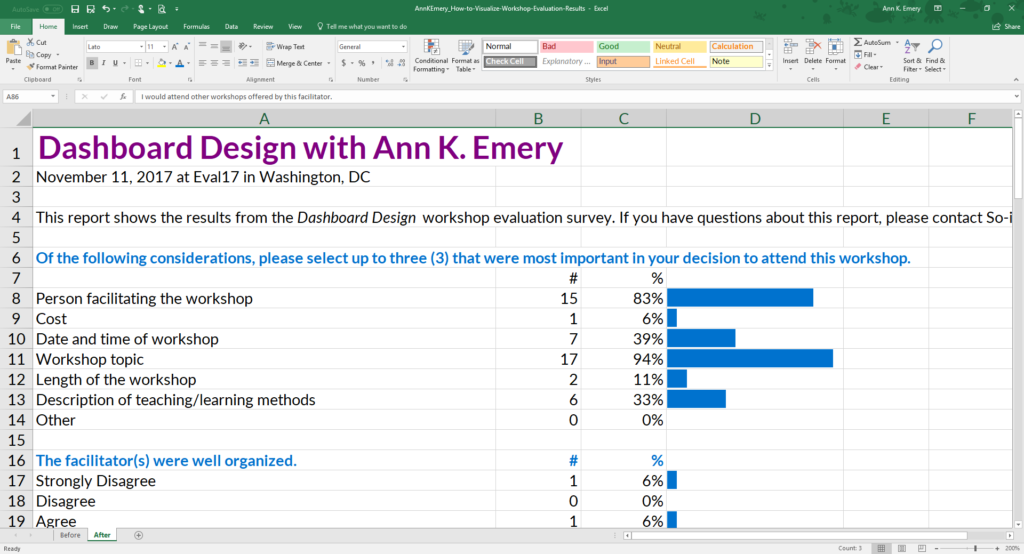This screenshot has width=1024, height=554.
Task: Click the Save icon in the quick access toolbar
Action: (75, 8)
